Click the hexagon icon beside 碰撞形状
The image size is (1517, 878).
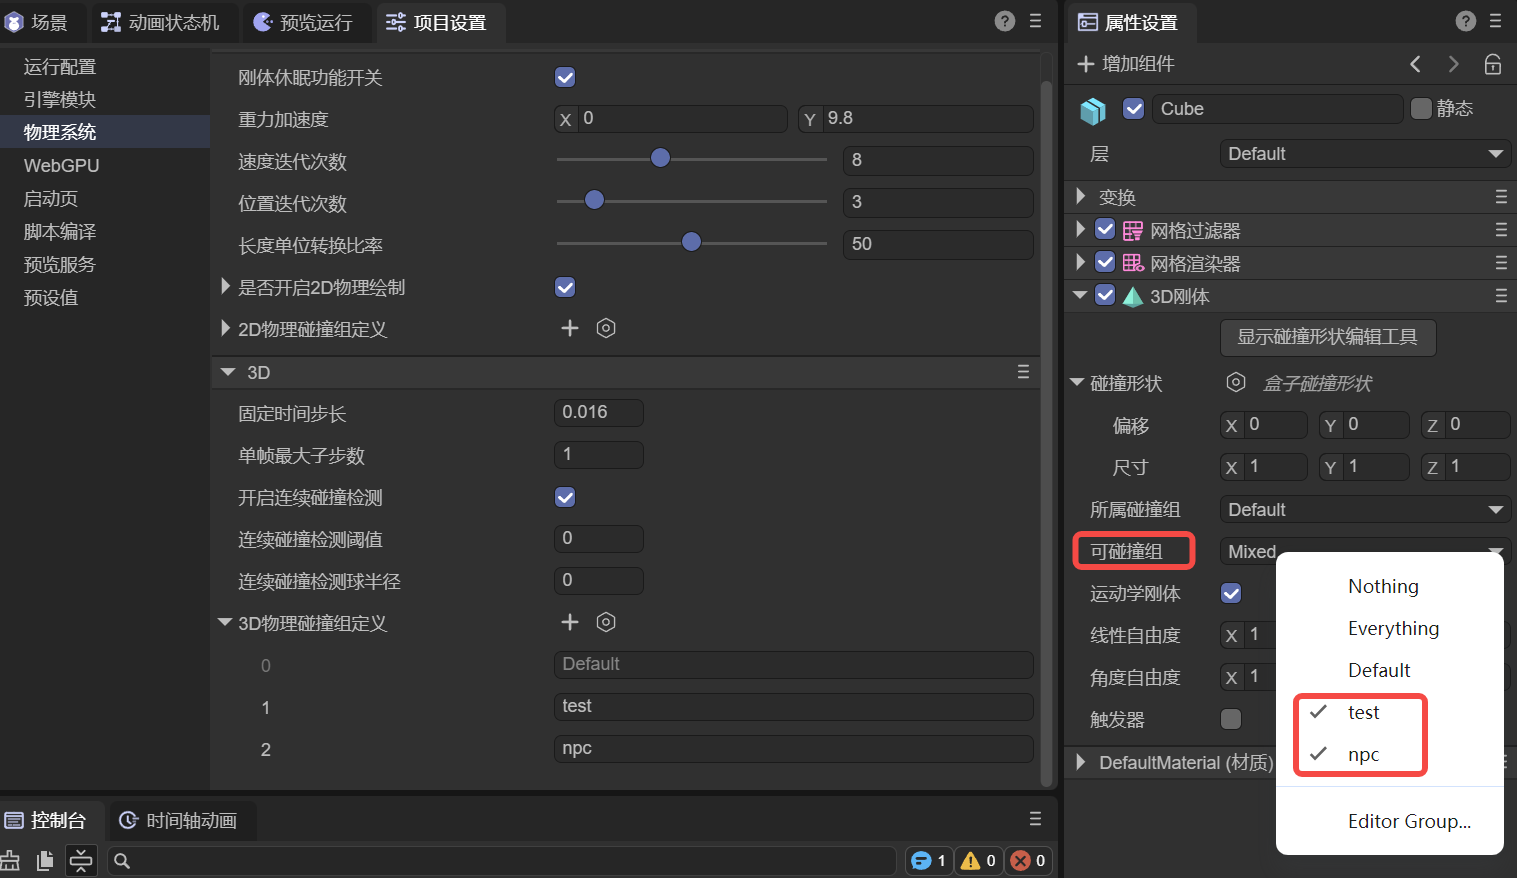[x=1236, y=383]
